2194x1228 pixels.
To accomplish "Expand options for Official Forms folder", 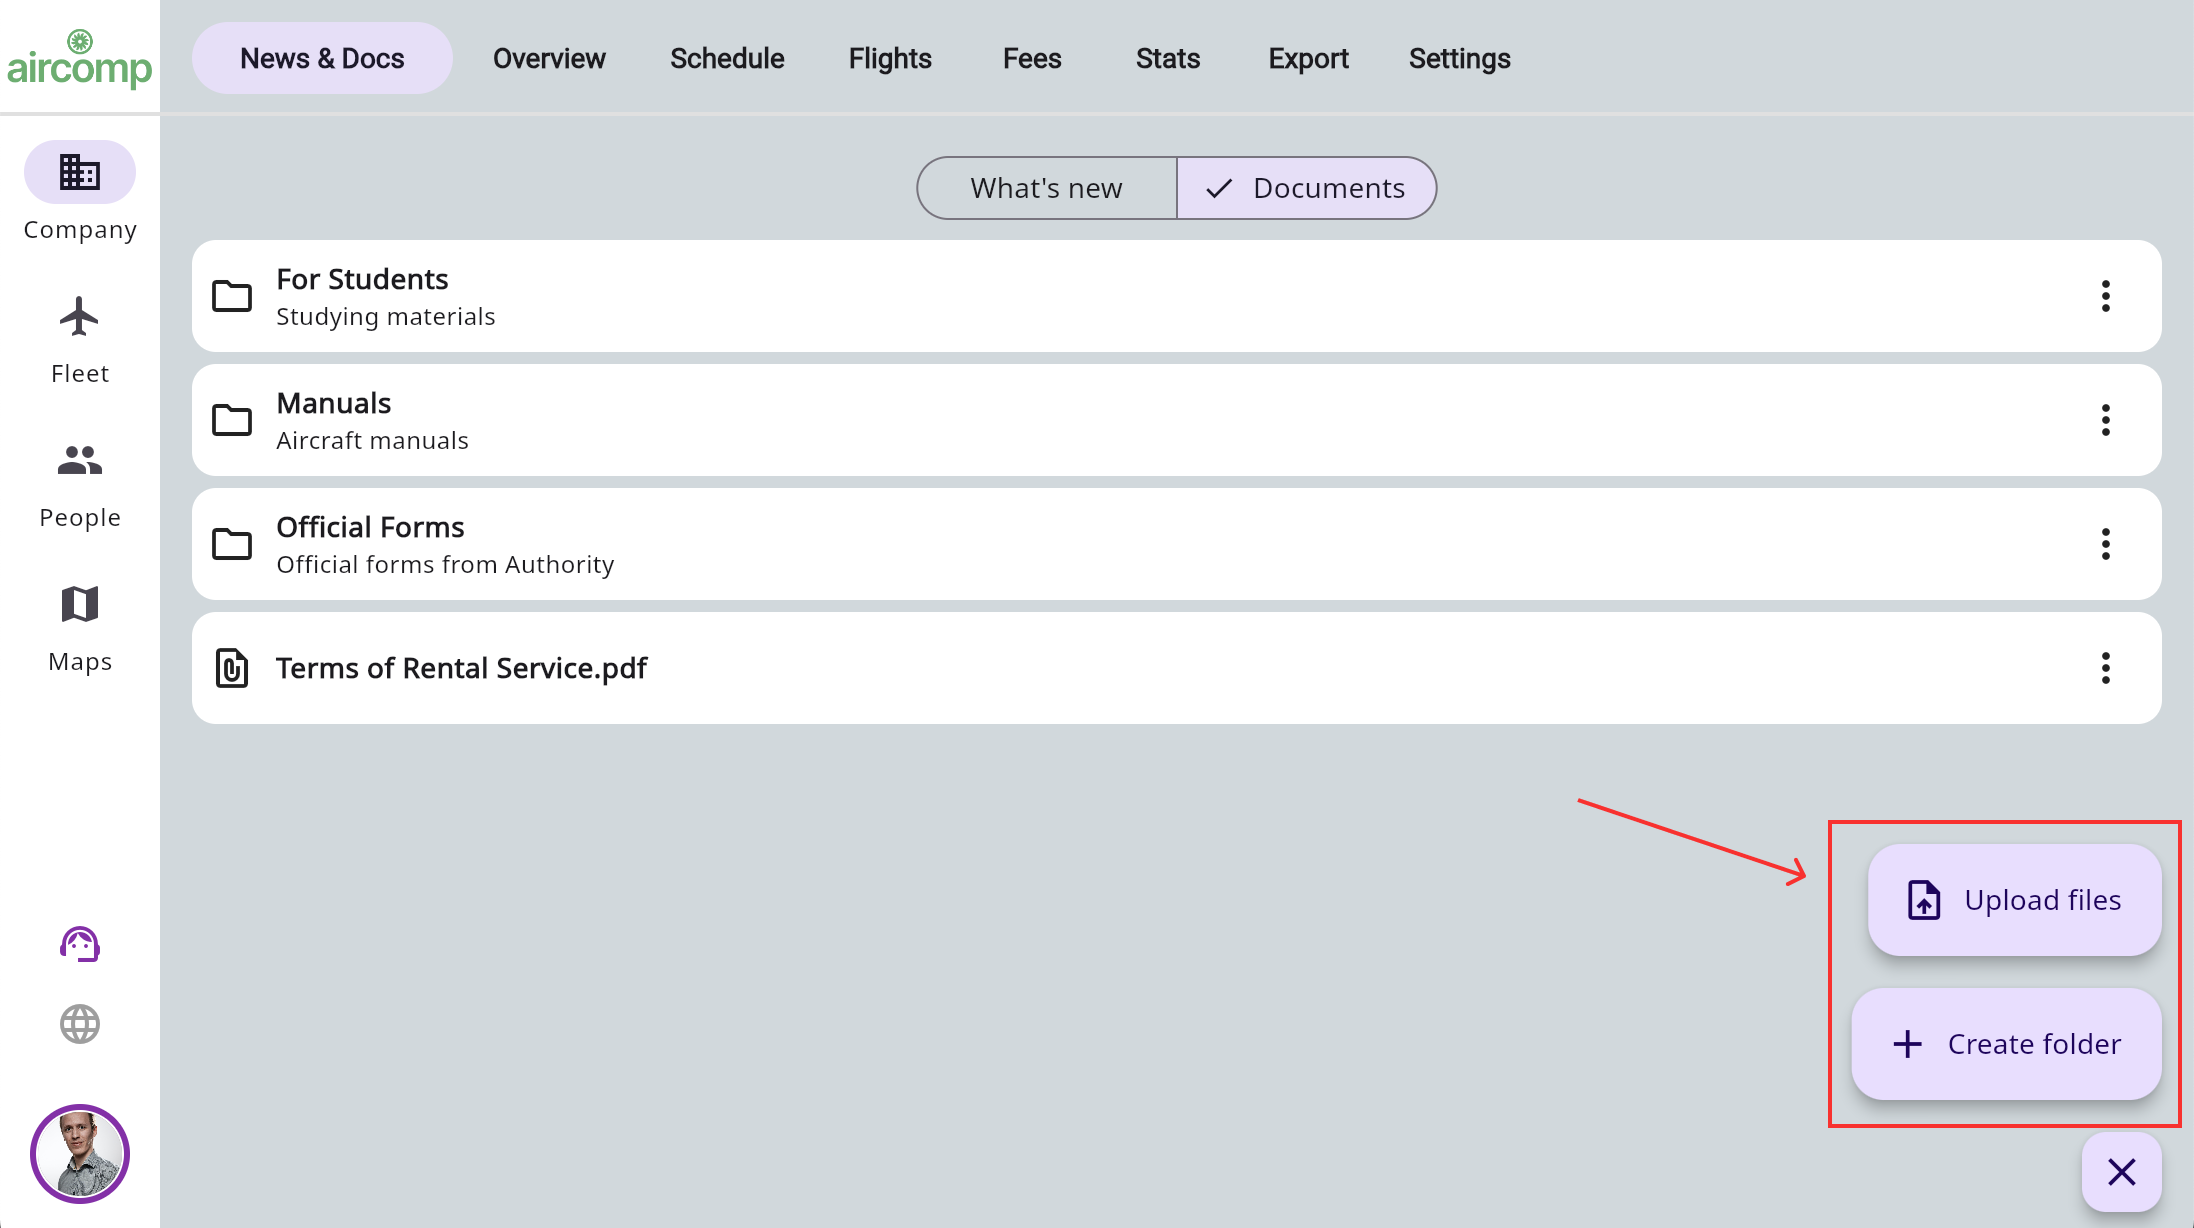I will point(2105,544).
